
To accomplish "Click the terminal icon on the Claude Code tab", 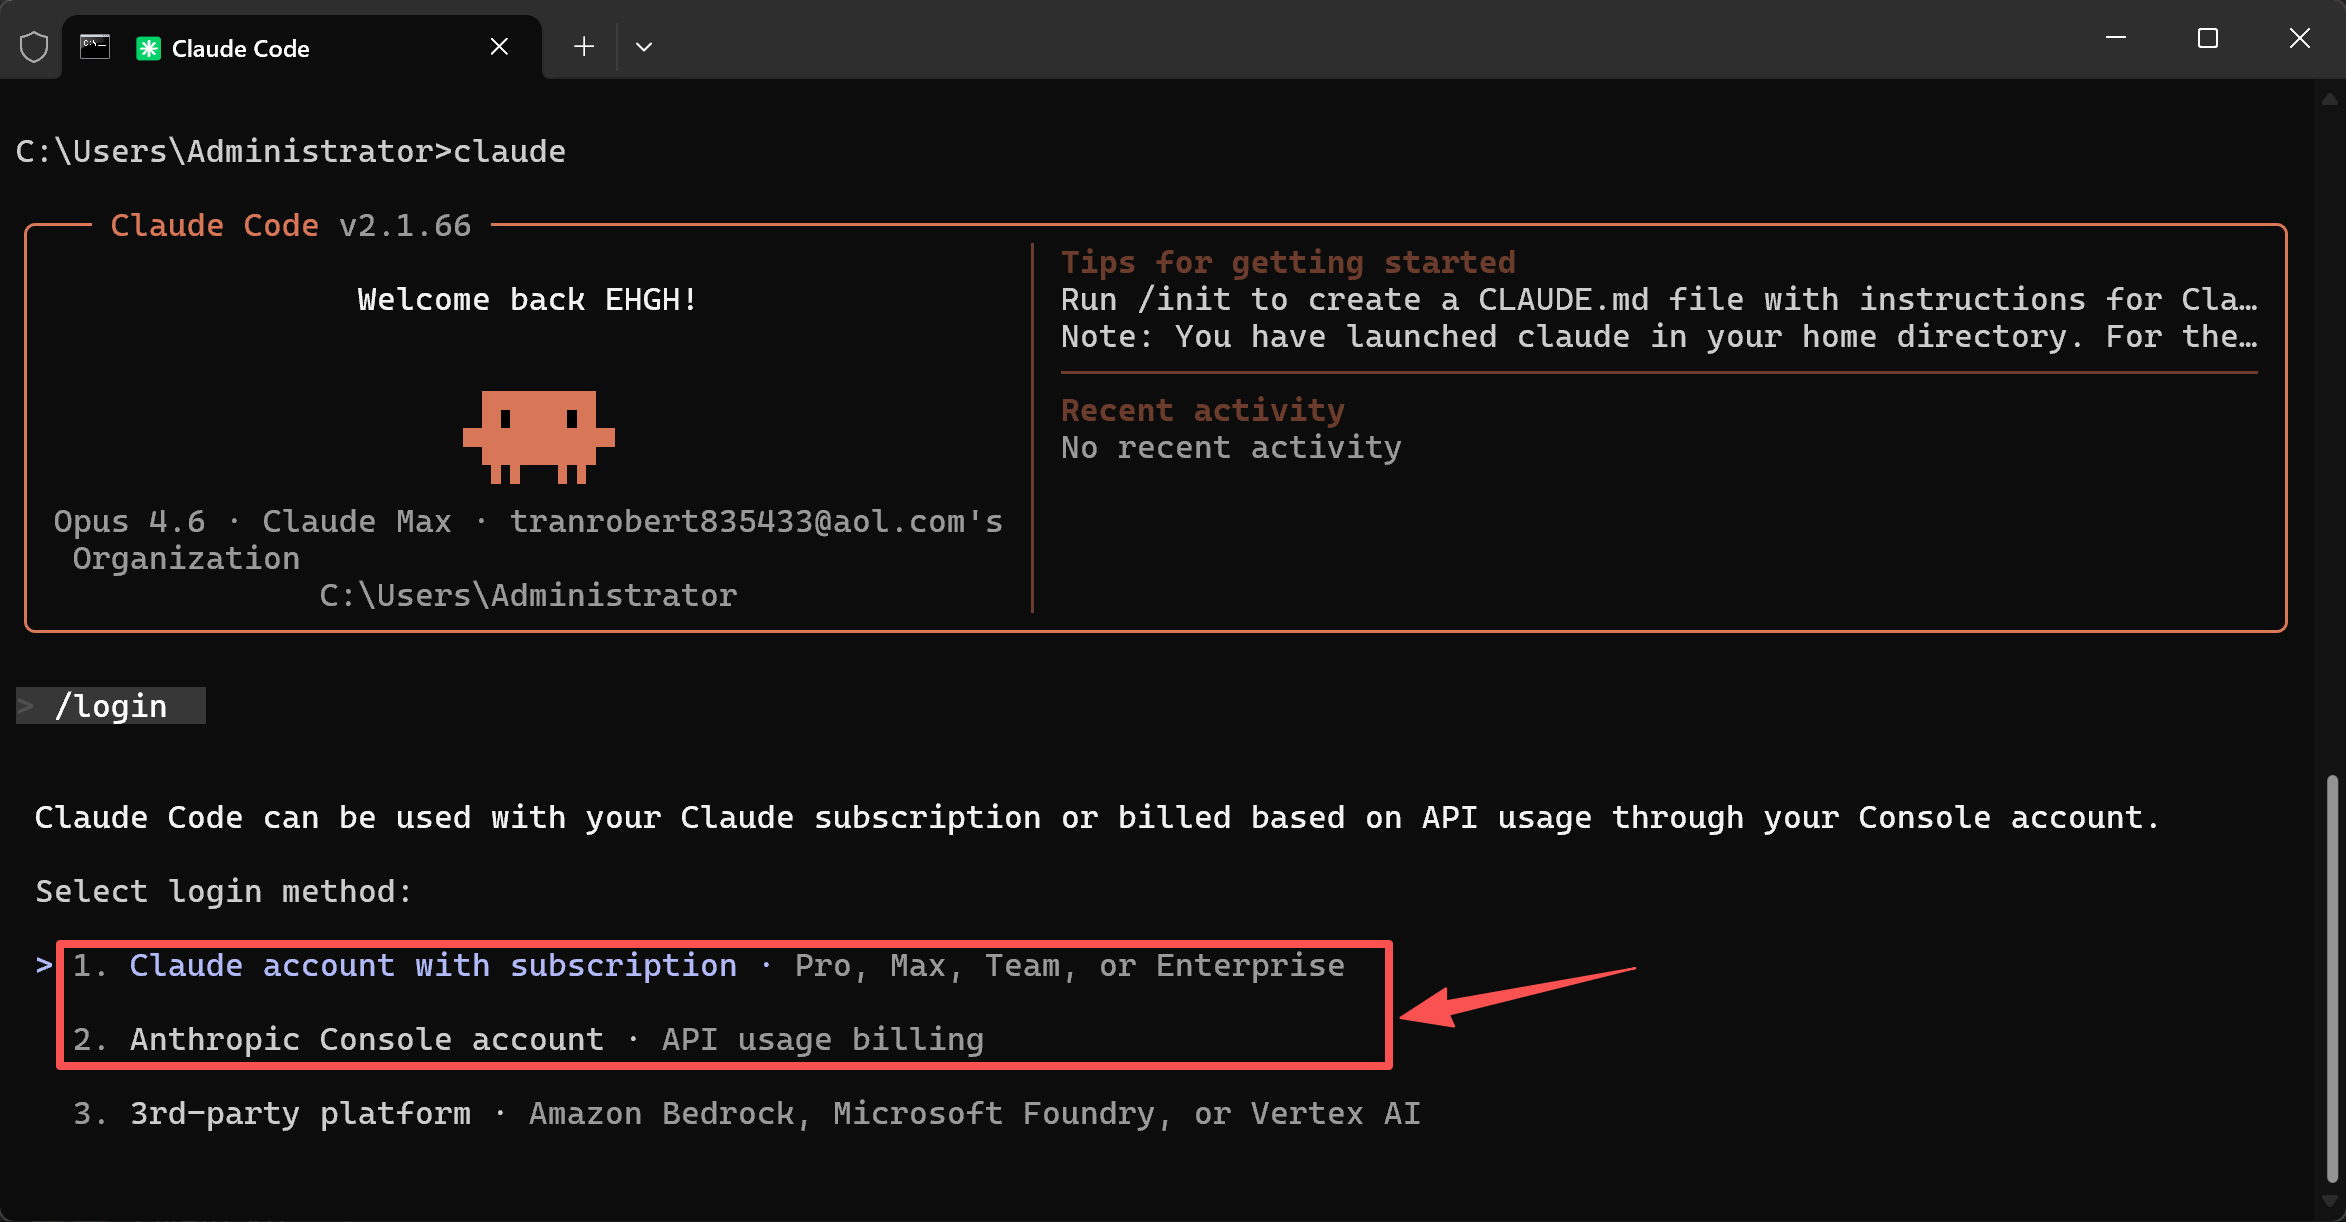I will click(x=95, y=47).
